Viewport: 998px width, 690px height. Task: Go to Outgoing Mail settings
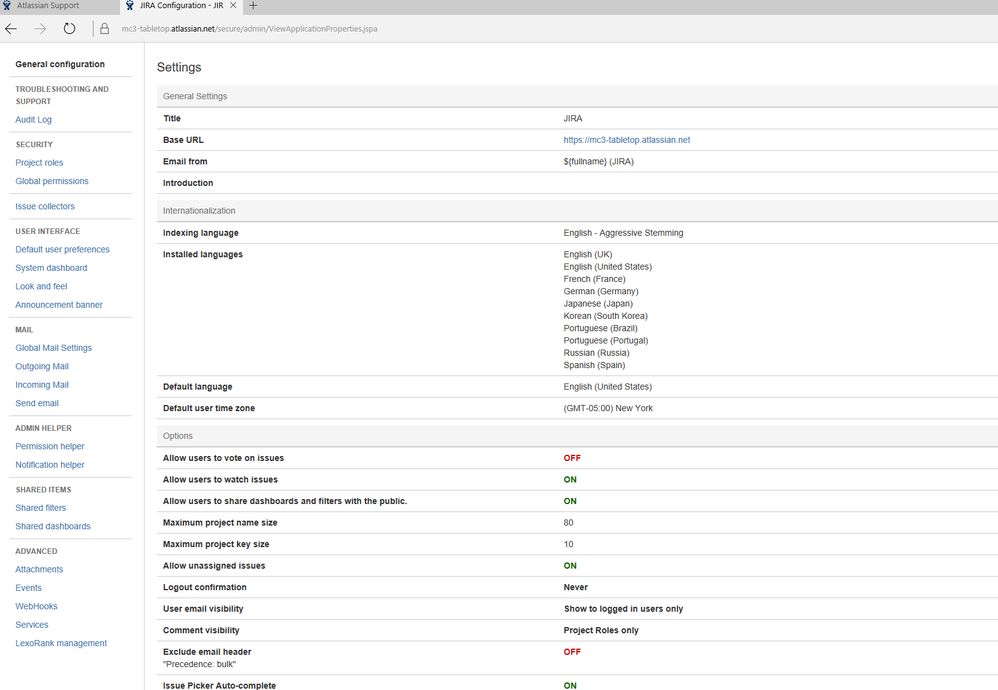(42, 367)
